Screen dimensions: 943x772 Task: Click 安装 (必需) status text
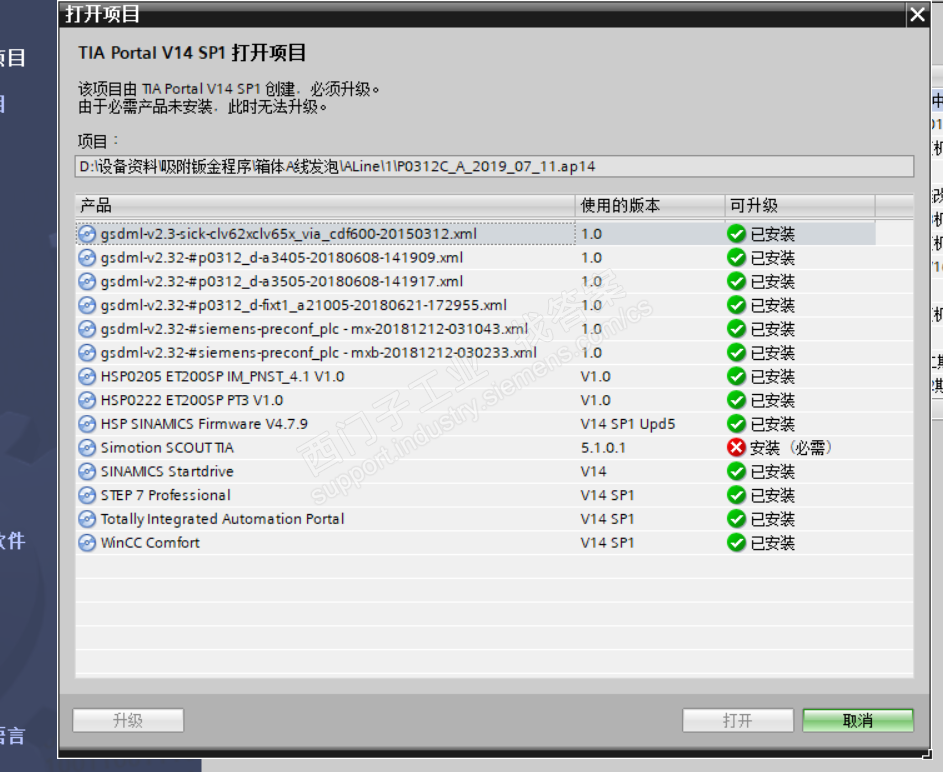[791, 448]
